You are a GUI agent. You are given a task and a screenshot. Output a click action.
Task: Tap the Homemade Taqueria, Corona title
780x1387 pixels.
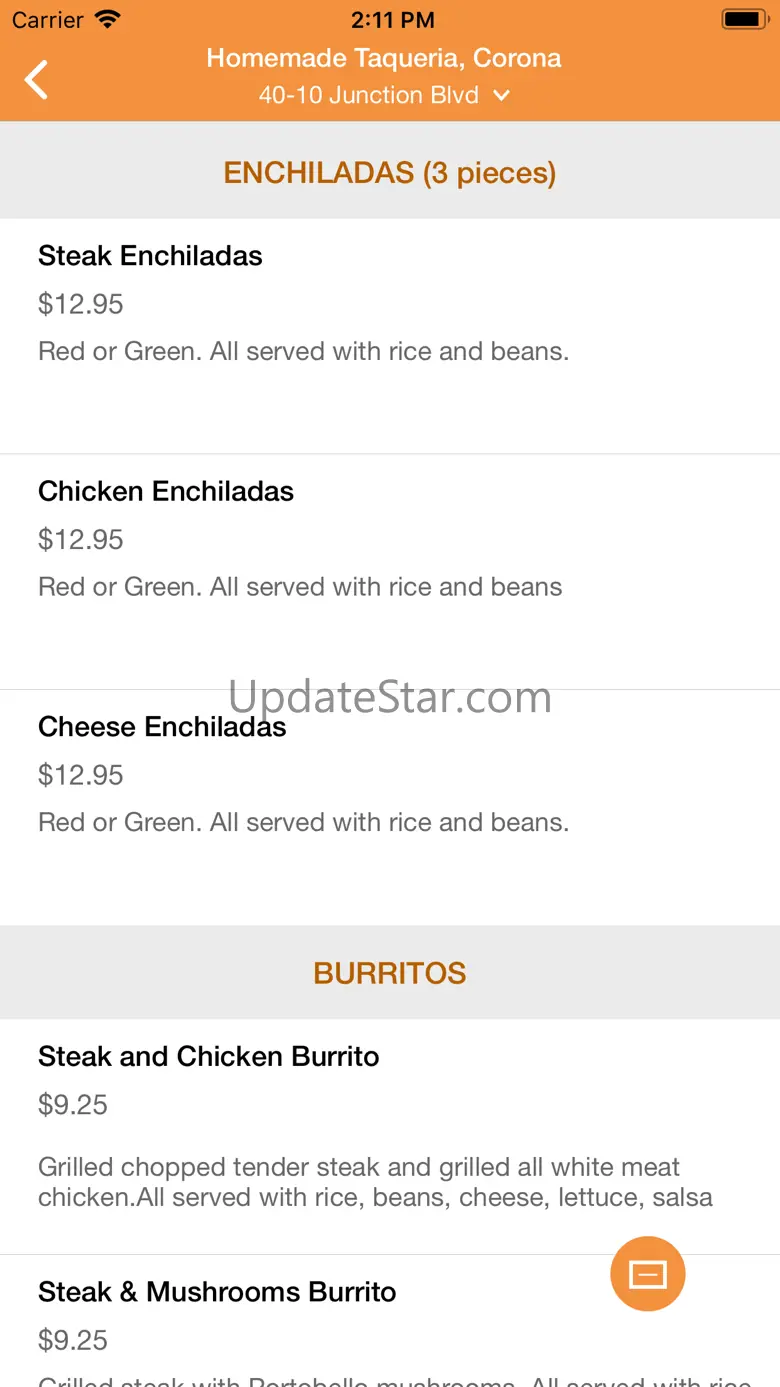(x=384, y=58)
